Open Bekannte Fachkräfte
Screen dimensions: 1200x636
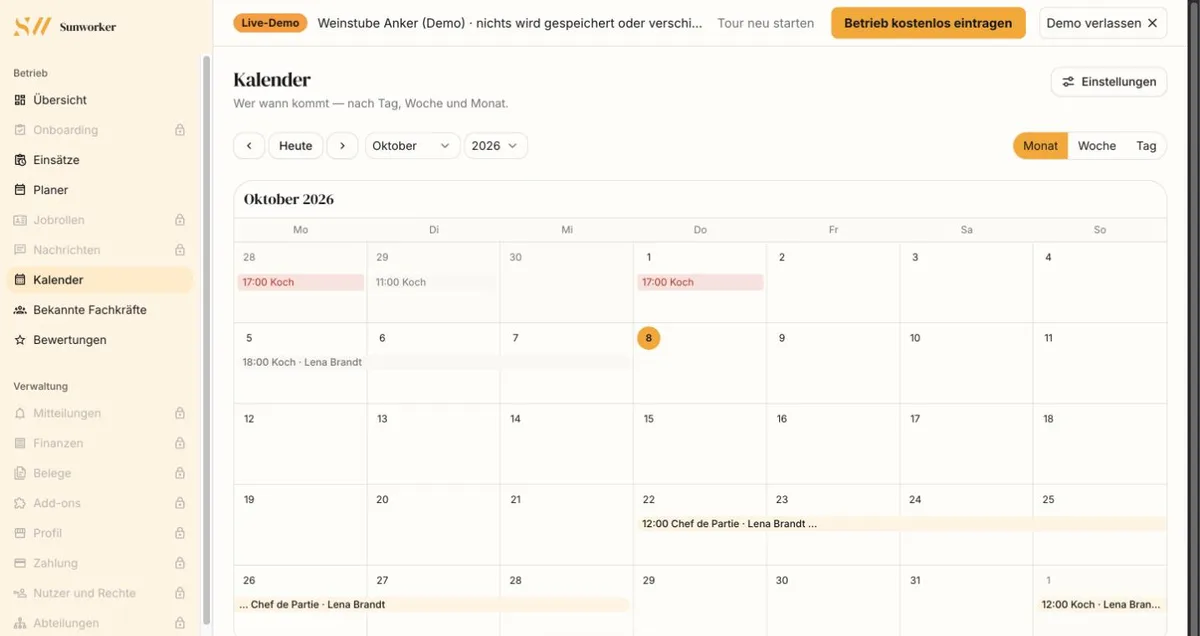pos(100,310)
